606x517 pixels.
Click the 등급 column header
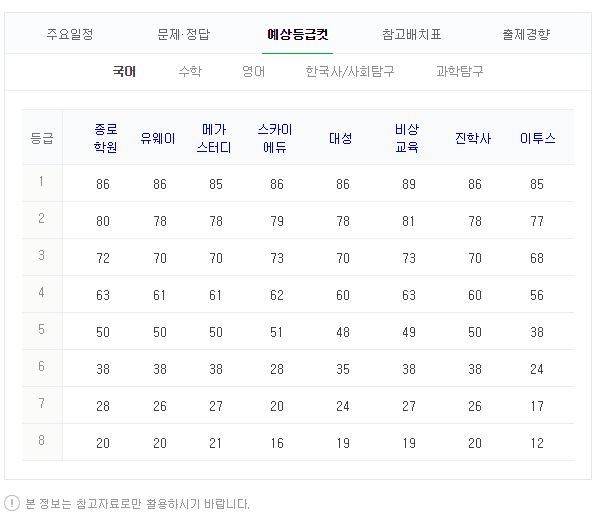pyautogui.click(x=42, y=138)
